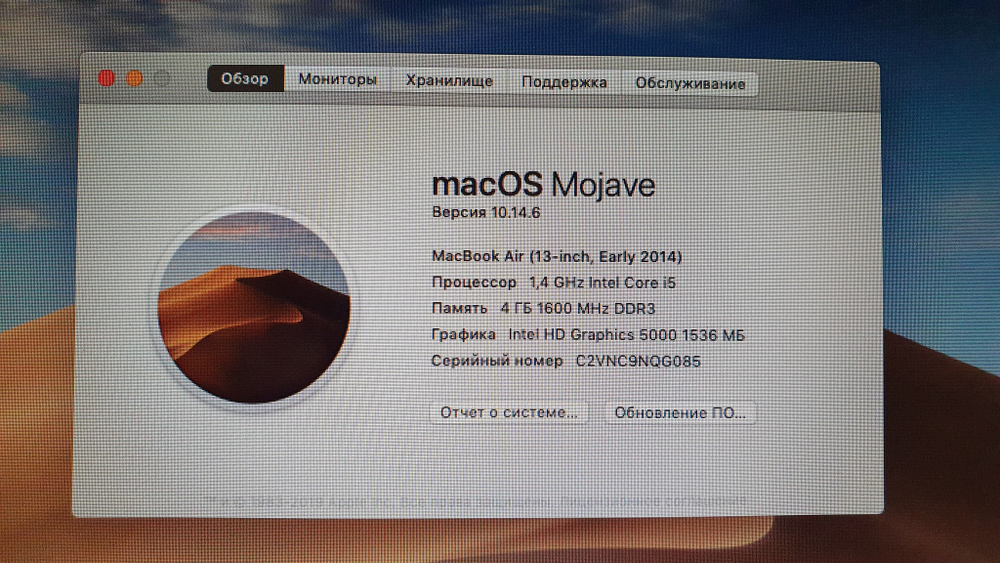Screen dimensions: 1000x563
Task: Open the Мониторы tab
Action: 338,80
